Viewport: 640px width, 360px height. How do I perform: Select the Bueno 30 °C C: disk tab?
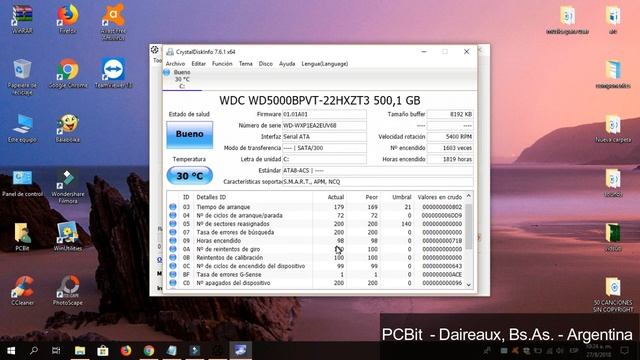pos(182,79)
